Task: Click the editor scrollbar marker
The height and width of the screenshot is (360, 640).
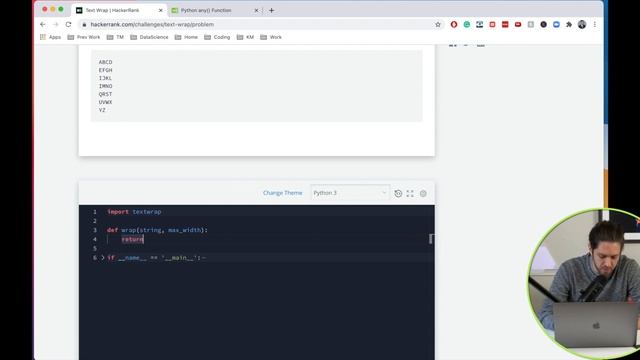Action: (x=431, y=239)
